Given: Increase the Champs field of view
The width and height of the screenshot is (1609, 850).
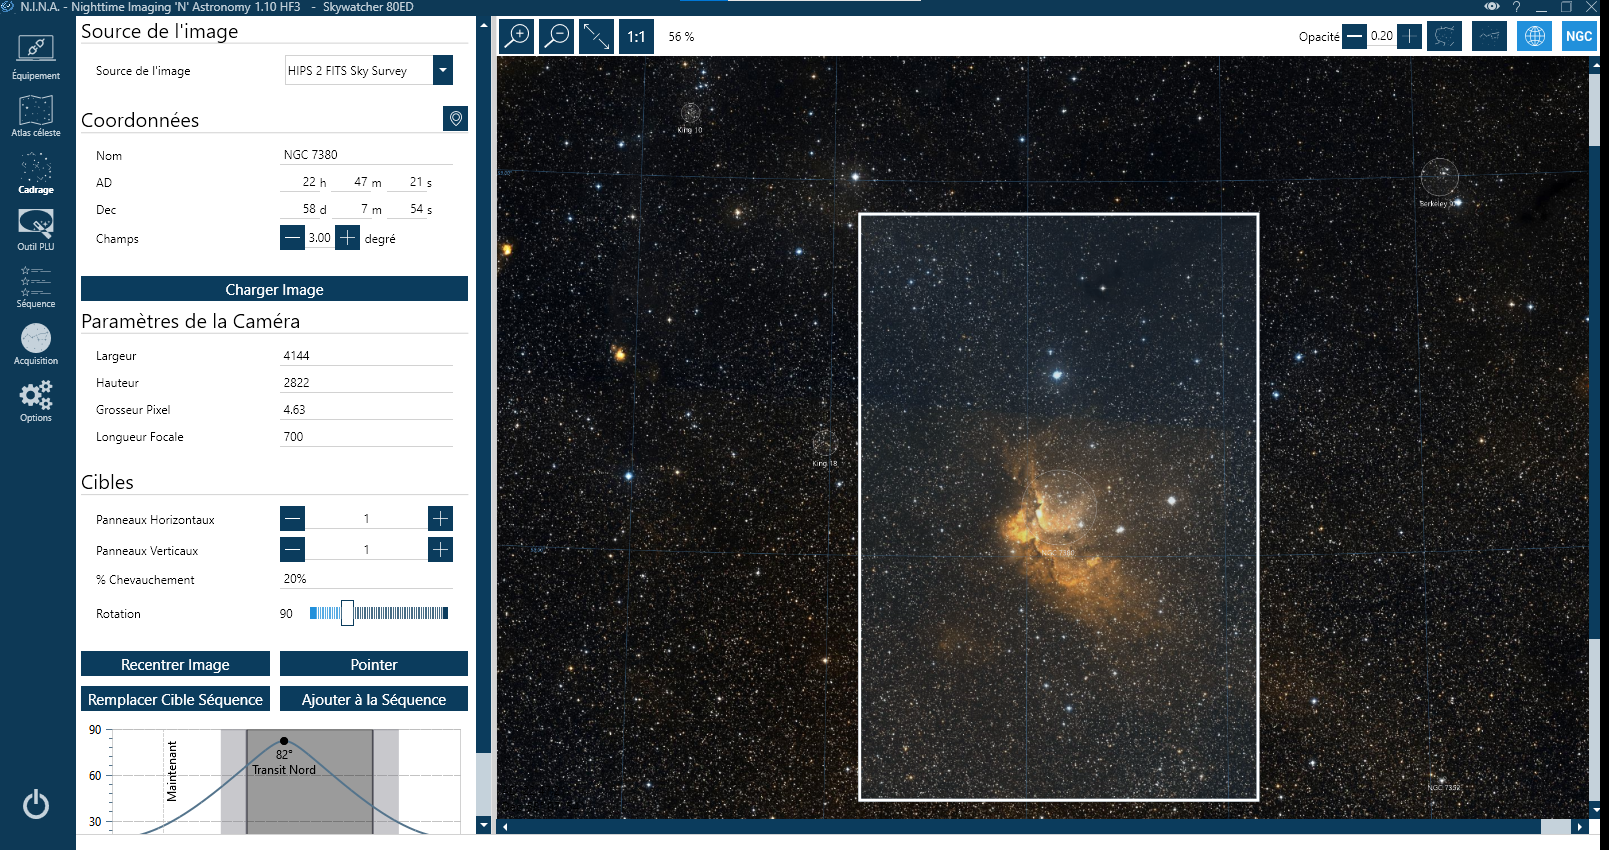Looking at the screenshot, I should (347, 238).
